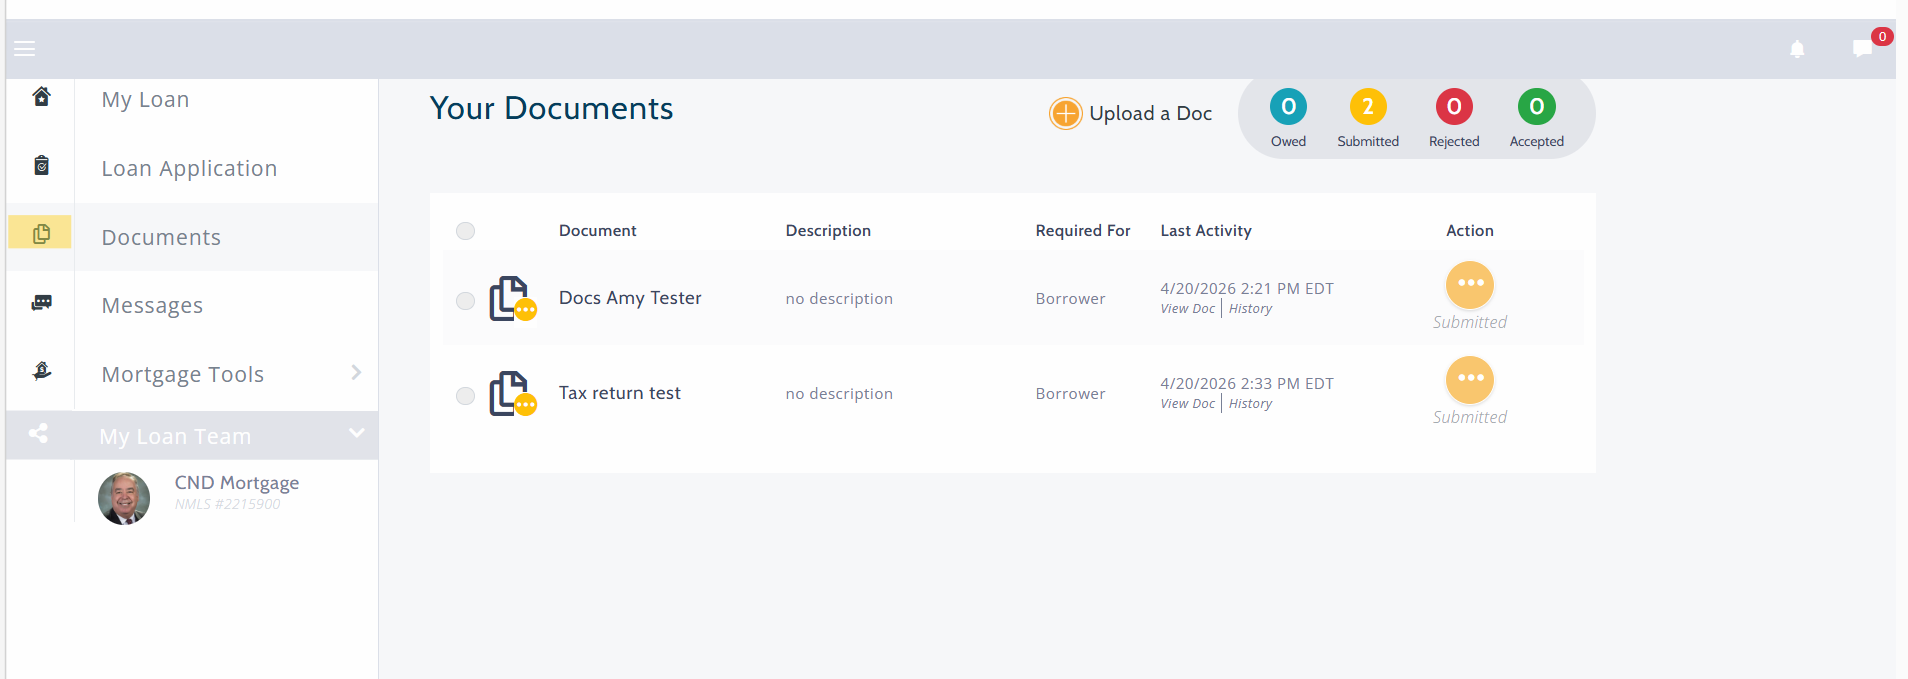The height and width of the screenshot is (679, 1908).
Task: Click the Loan Application clipboard icon
Action: (x=41, y=166)
